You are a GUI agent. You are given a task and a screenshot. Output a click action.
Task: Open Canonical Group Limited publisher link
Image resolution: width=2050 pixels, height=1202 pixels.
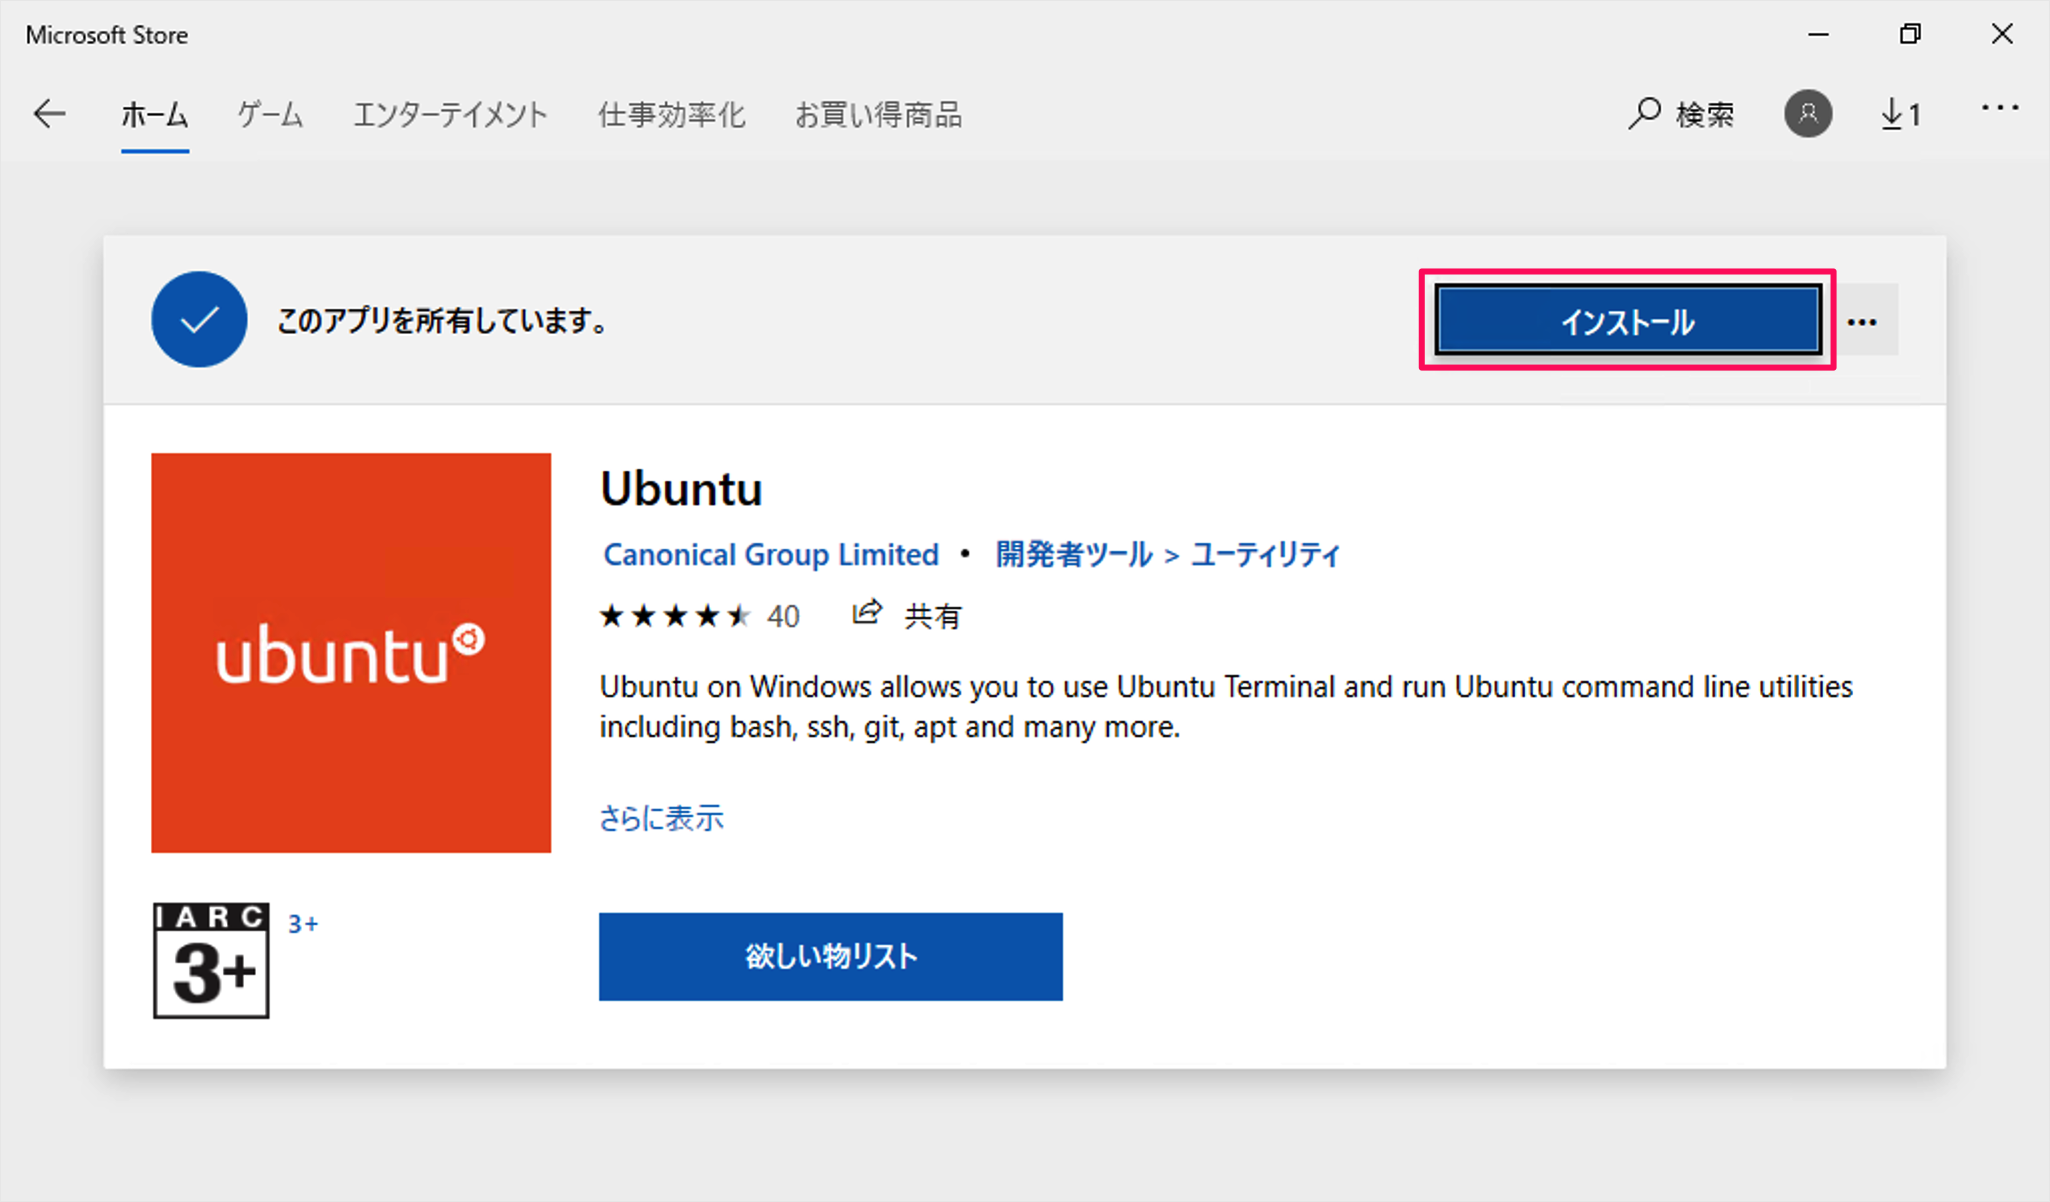tap(771, 554)
